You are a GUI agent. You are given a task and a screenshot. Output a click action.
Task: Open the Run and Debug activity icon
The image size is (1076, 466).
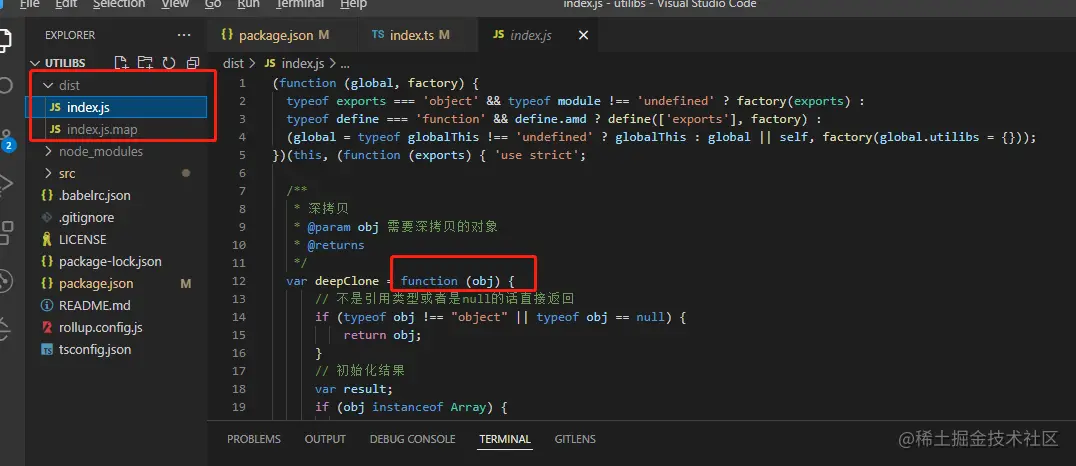click(x=5, y=184)
